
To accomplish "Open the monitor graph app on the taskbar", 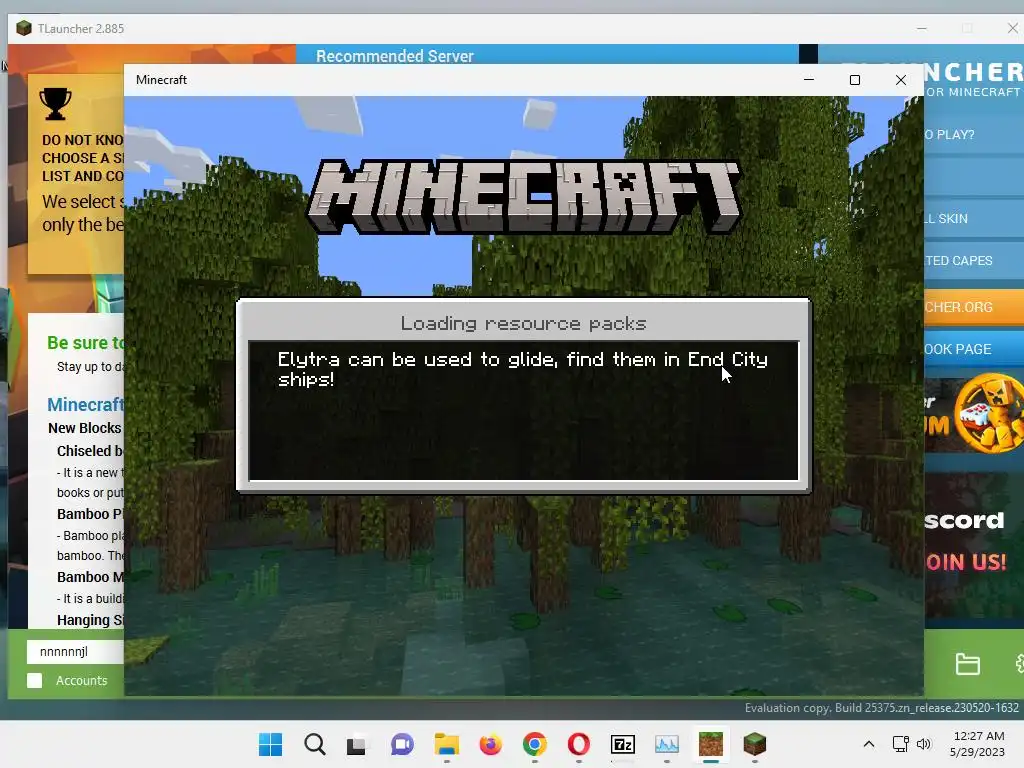I will pyautogui.click(x=667, y=744).
